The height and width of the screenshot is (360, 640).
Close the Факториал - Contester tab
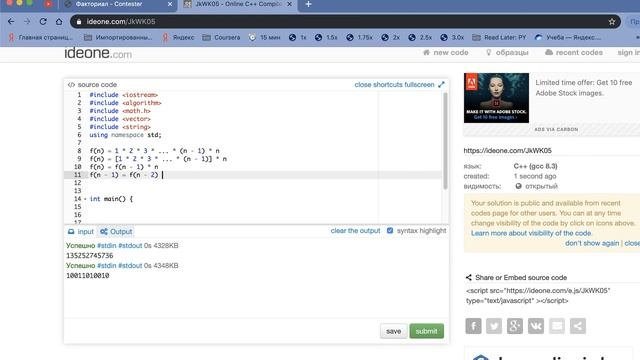coord(170,4)
